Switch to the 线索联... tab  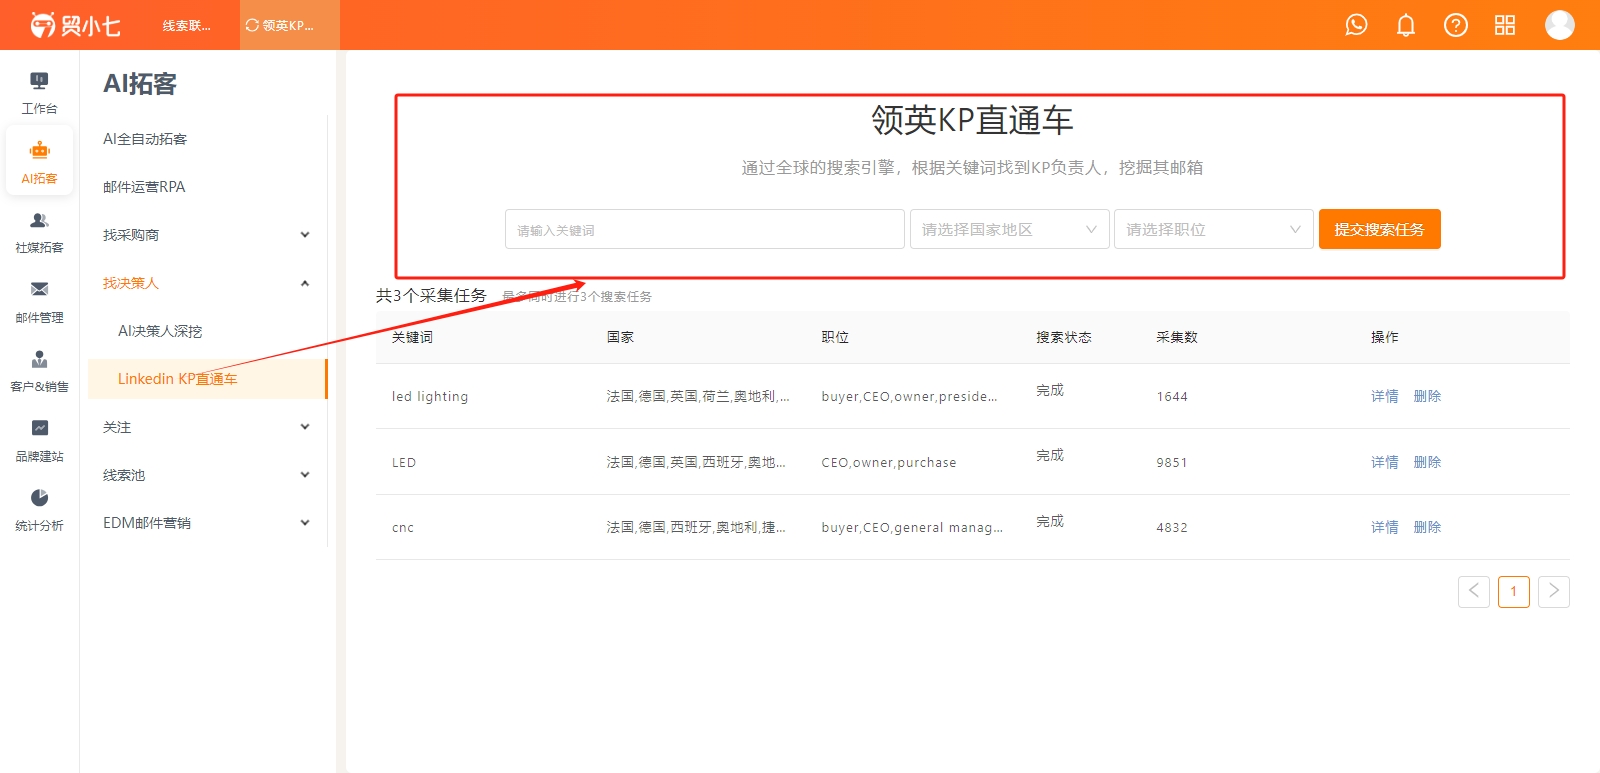click(187, 25)
